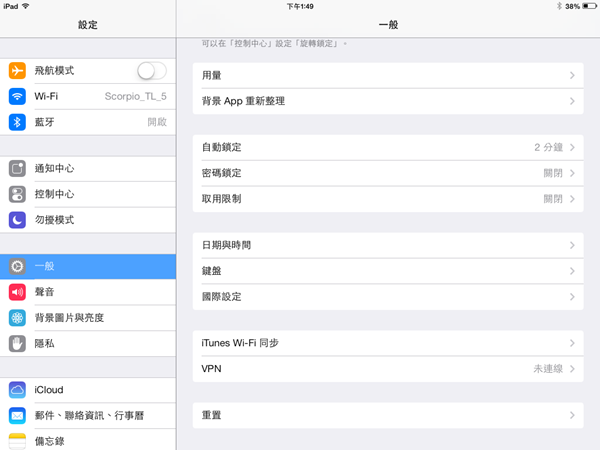600x450 pixels.
Task: Toggle the Airplane mode switch
Action: click(x=152, y=71)
